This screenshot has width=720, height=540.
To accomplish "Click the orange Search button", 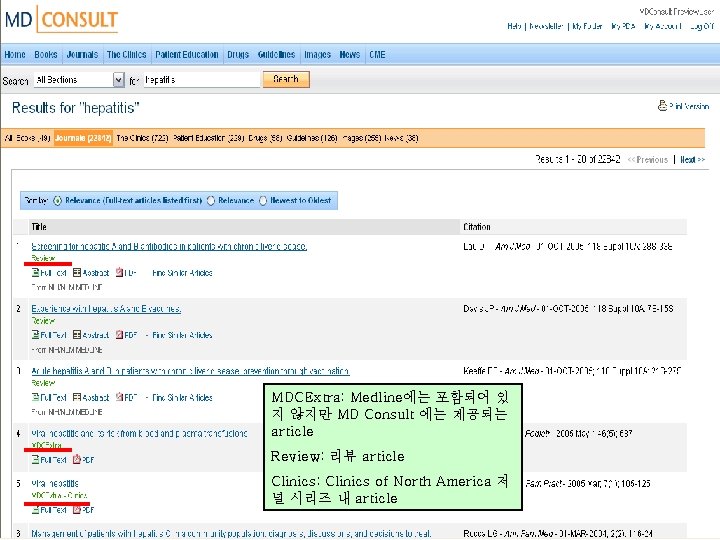I will [x=286, y=79].
